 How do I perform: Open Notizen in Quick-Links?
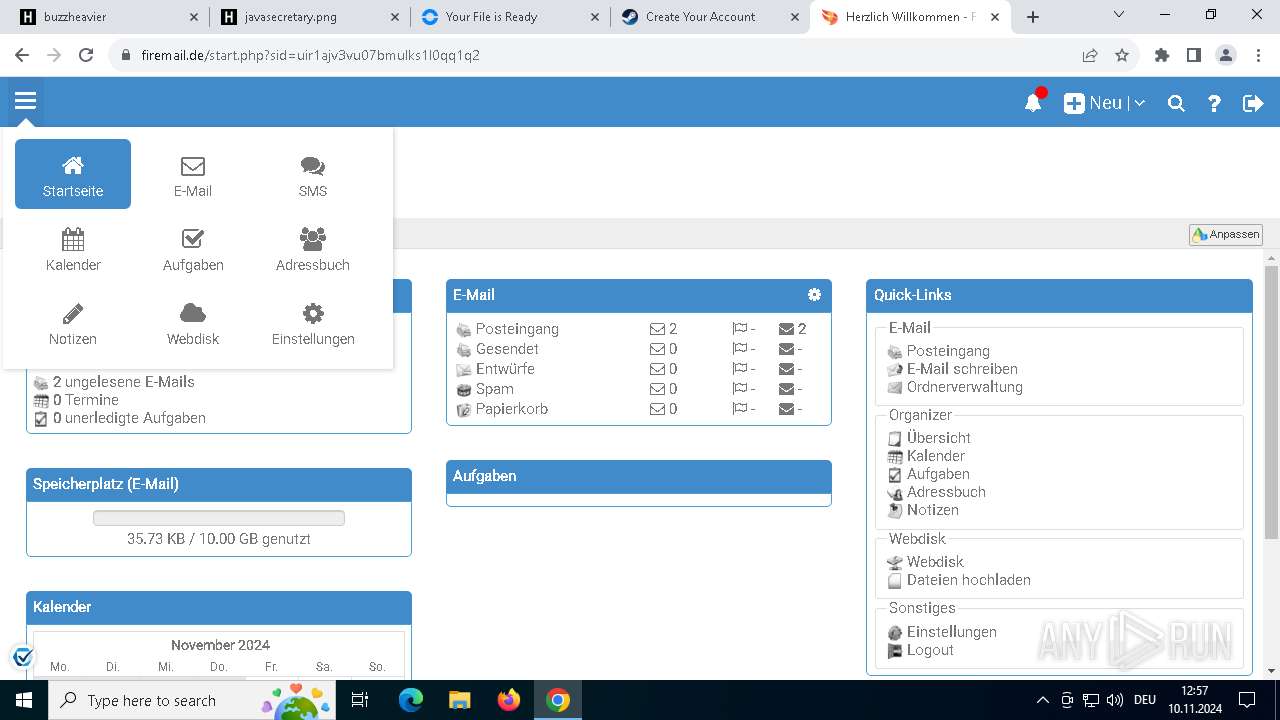click(x=932, y=510)
